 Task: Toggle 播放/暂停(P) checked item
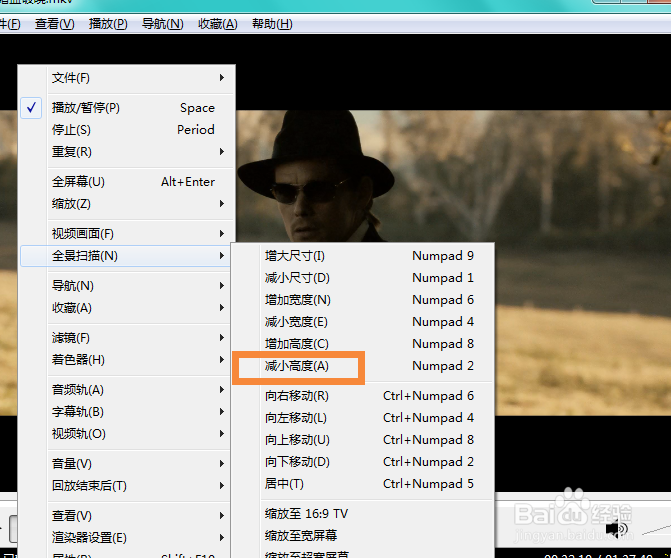pyautogui.click(x=127, y=108)
